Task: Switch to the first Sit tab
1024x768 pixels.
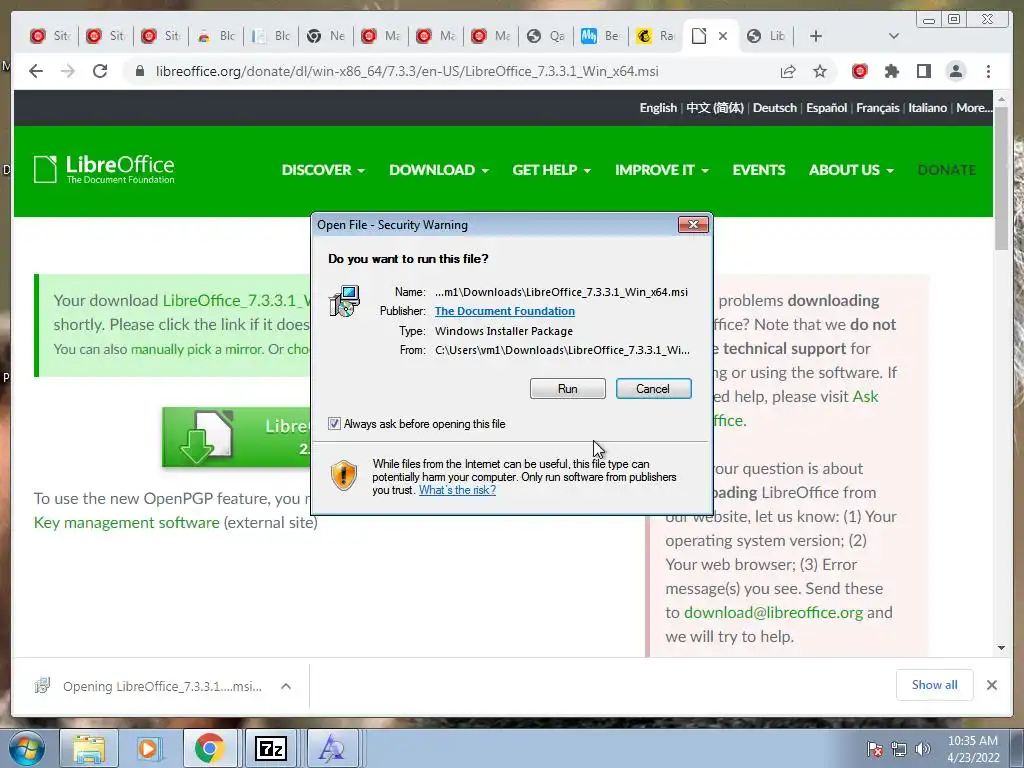Action: pyautogui.click(x=51, y=36)
